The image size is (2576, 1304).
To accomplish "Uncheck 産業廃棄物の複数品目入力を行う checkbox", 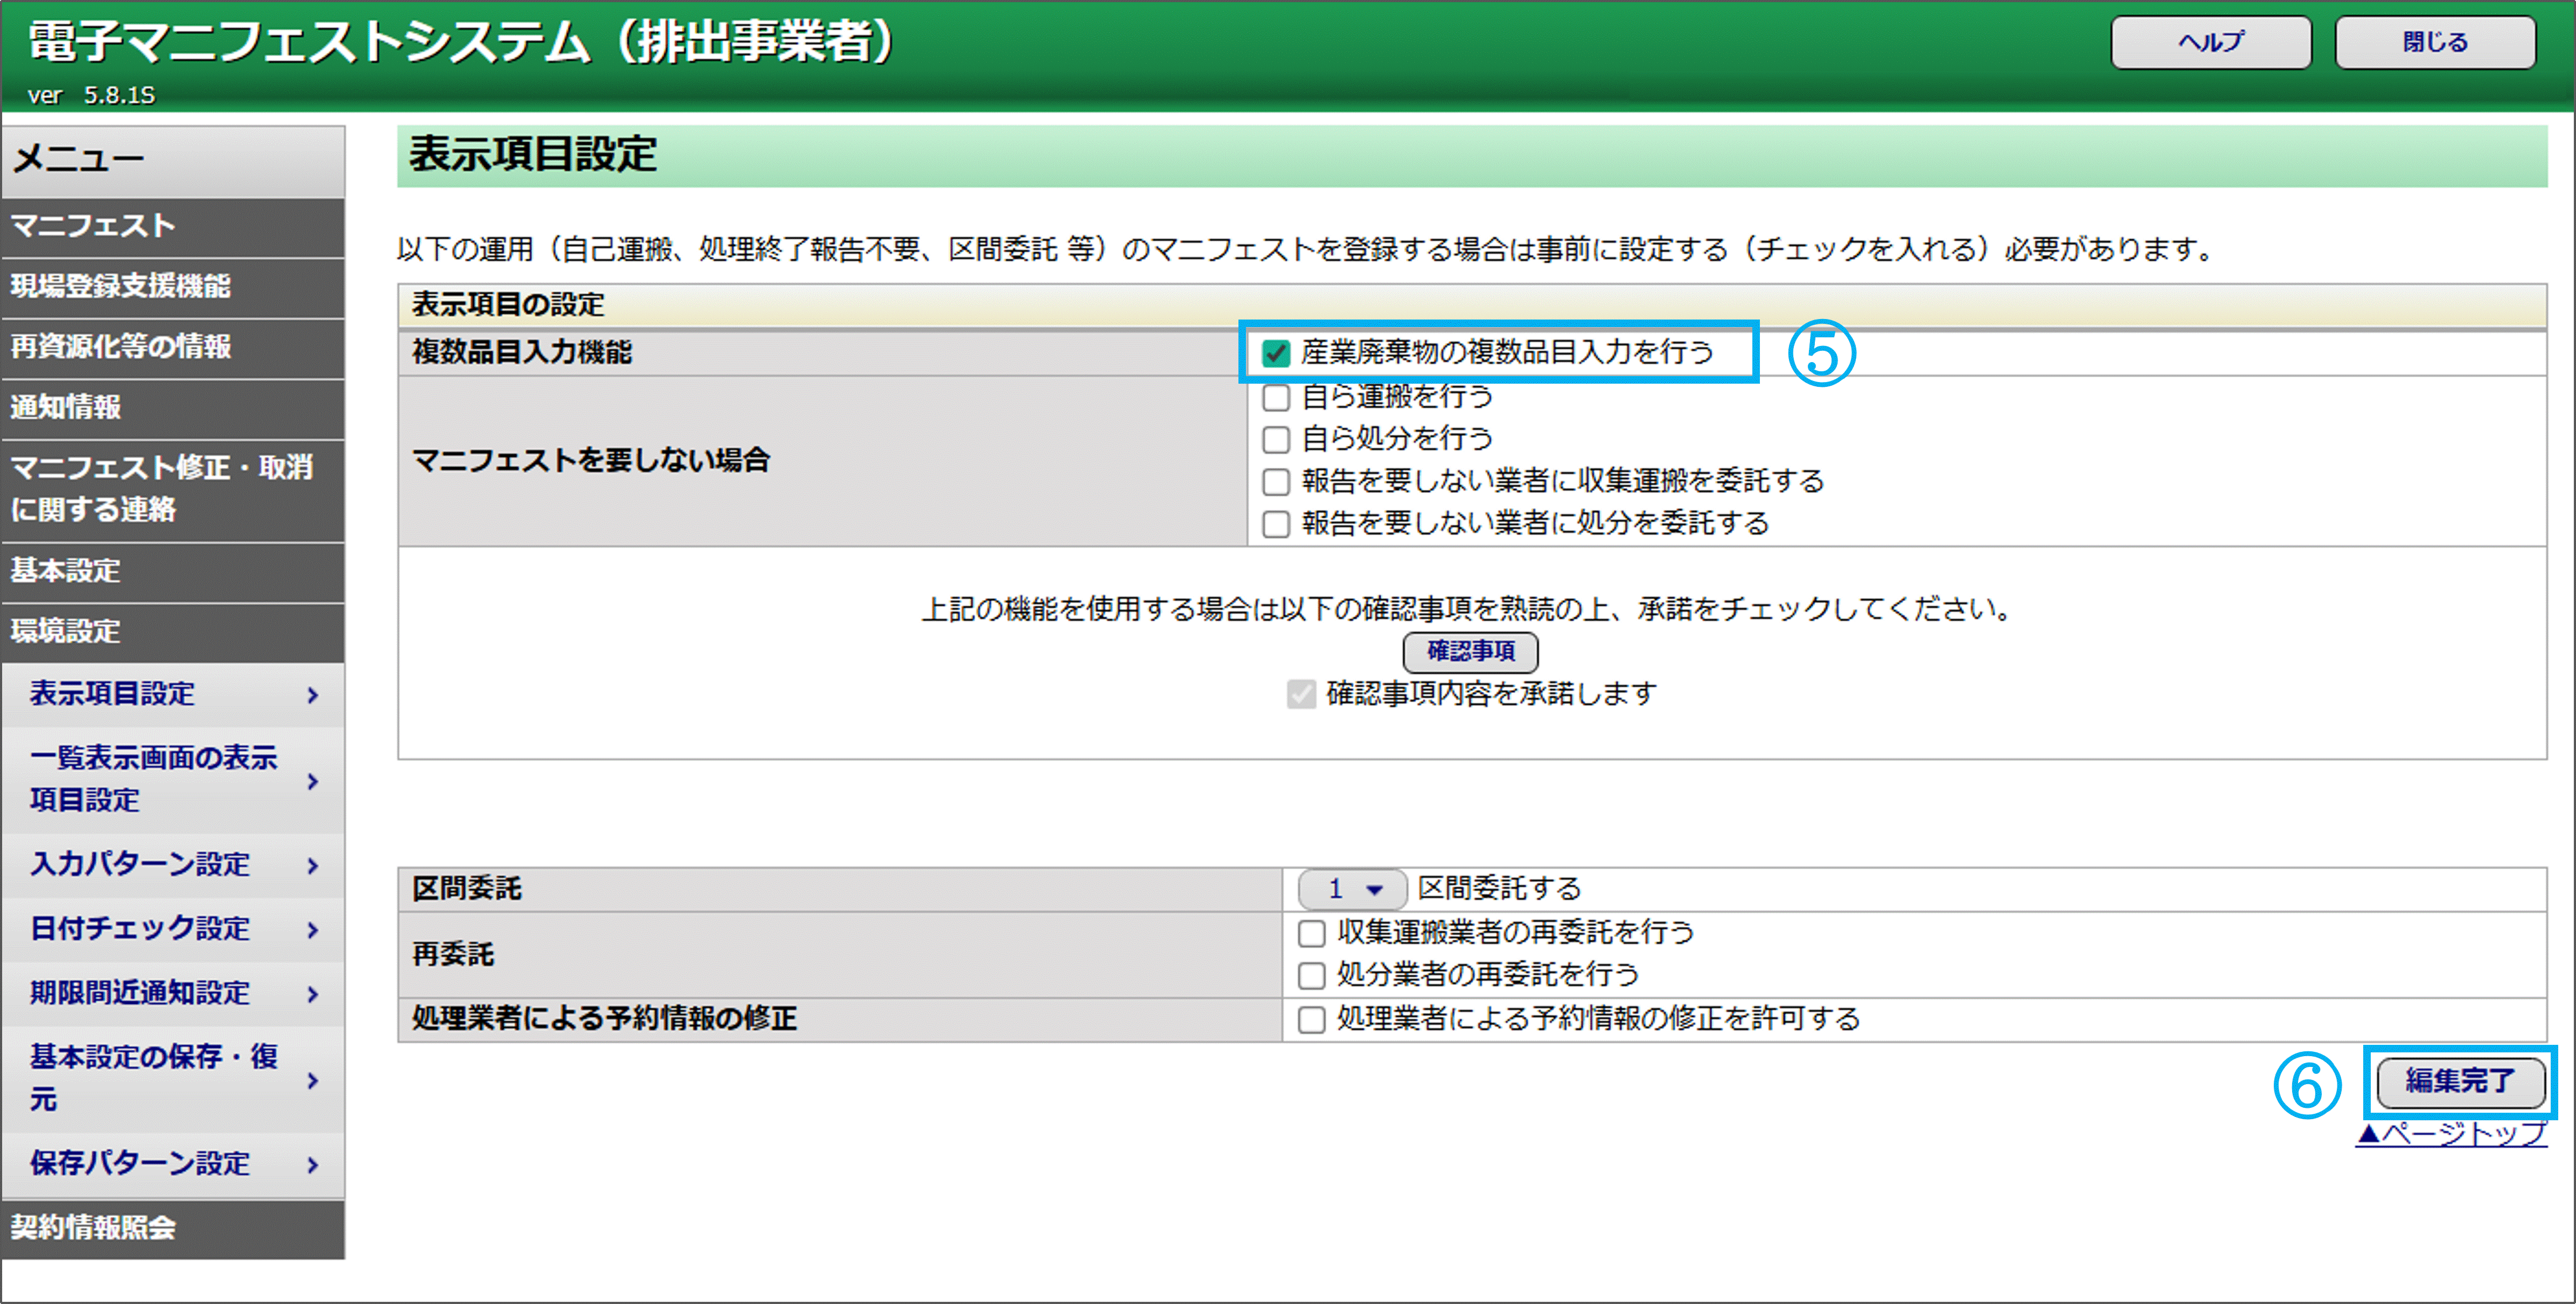I will pos(1275,353).
